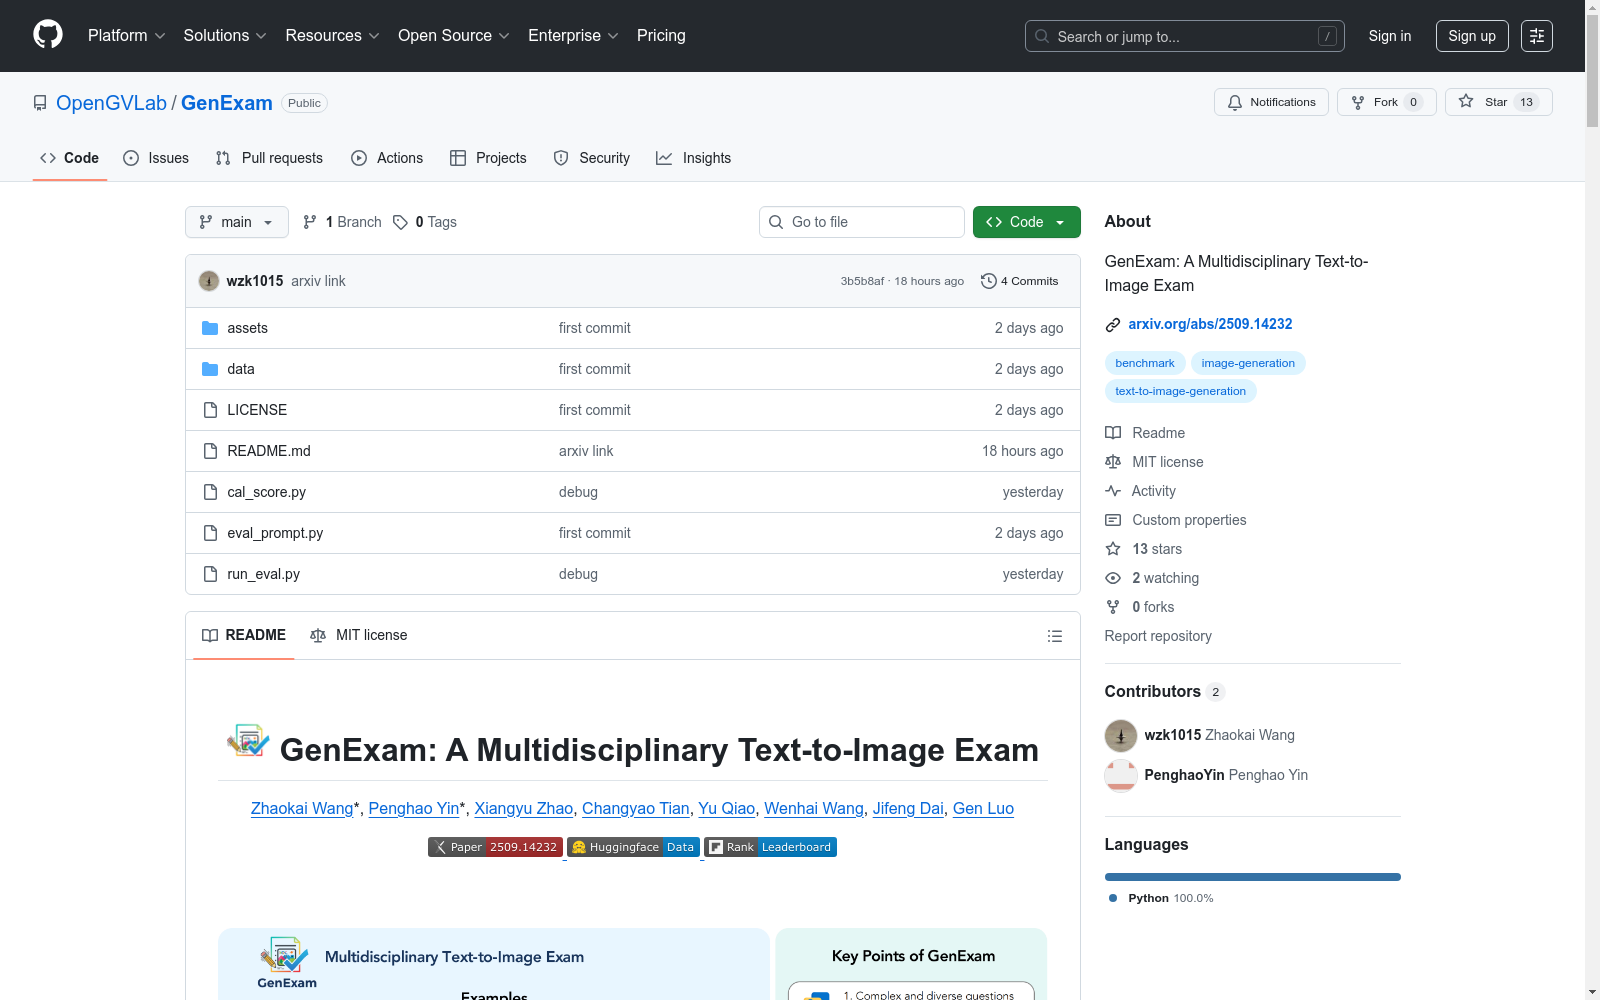The image size is (1600, 1000).
Task: Expand the Solutions menu
Action: pyautogui.click(x=225, y=36)
